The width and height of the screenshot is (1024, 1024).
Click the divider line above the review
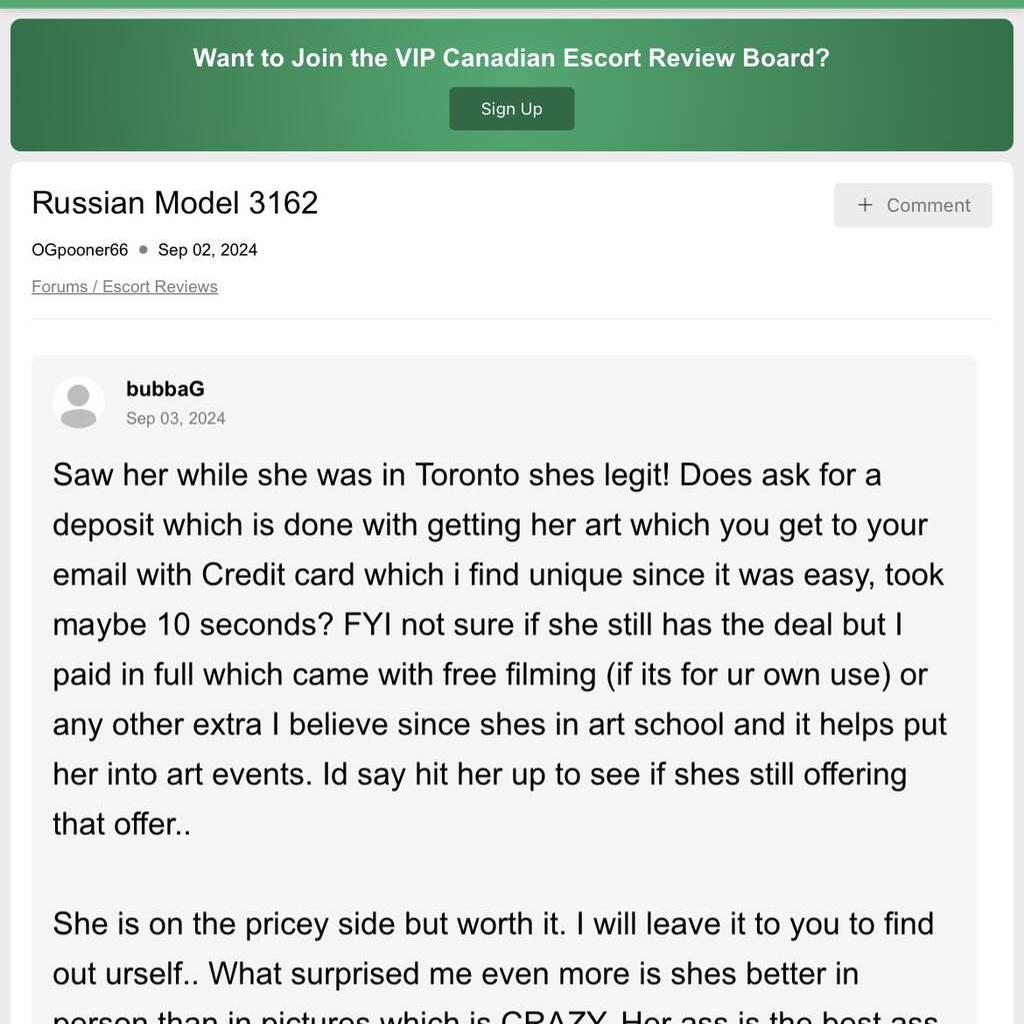click(511, 318)
